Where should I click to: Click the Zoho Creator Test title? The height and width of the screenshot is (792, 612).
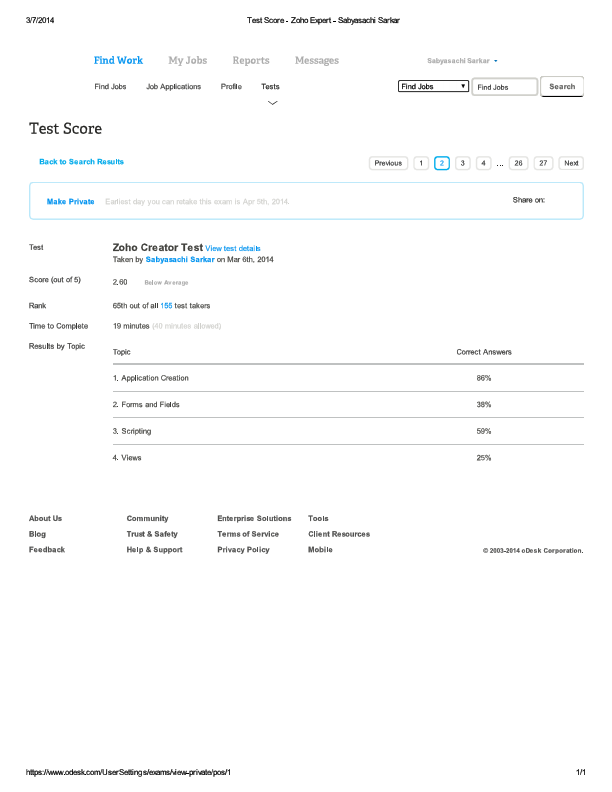[158, 248]
